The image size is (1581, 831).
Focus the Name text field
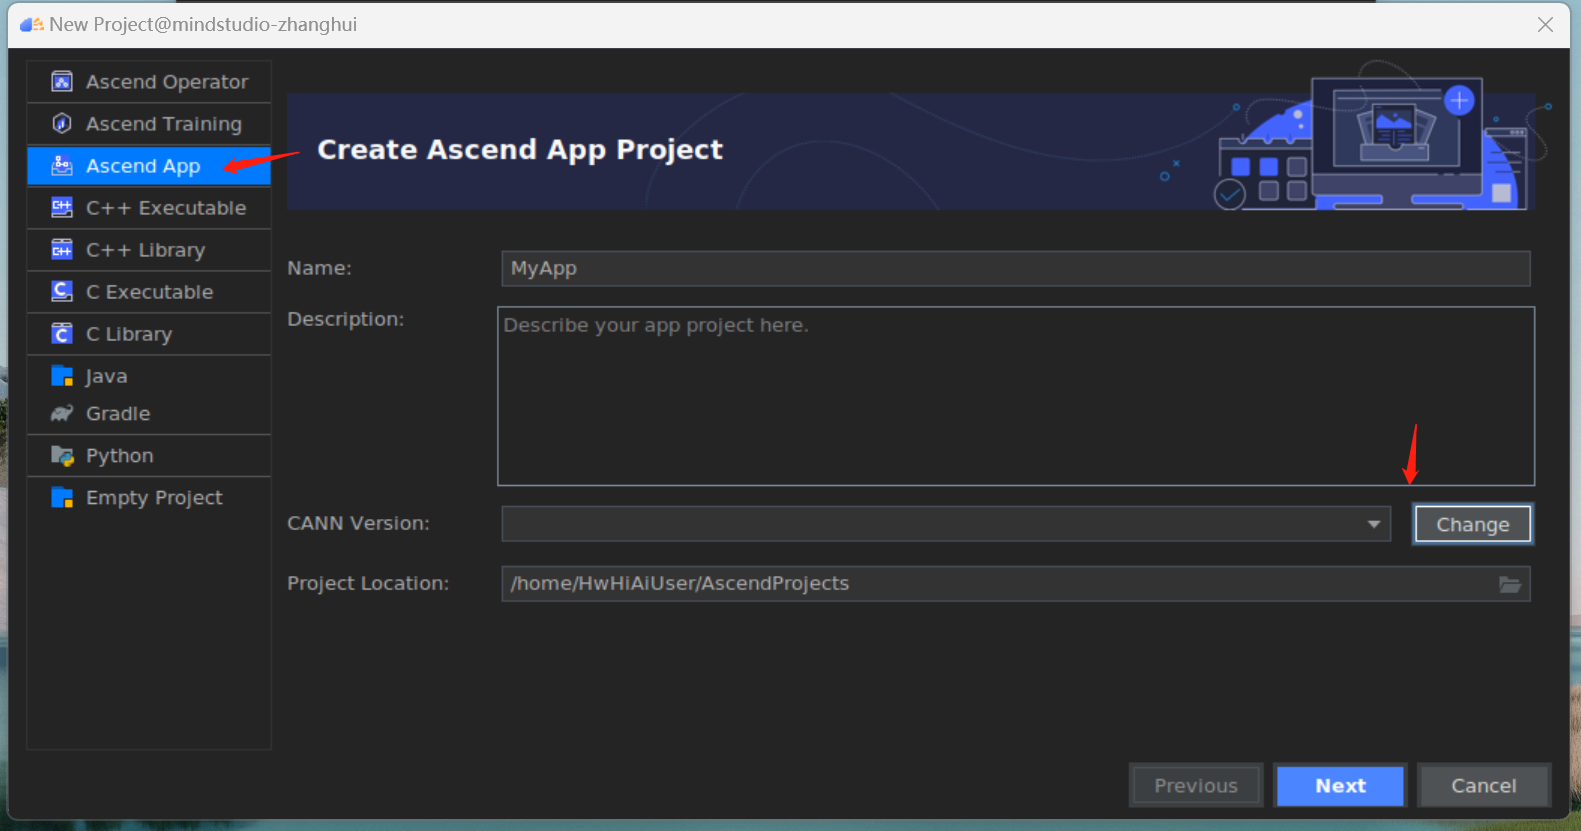(x=1014, y=268)
